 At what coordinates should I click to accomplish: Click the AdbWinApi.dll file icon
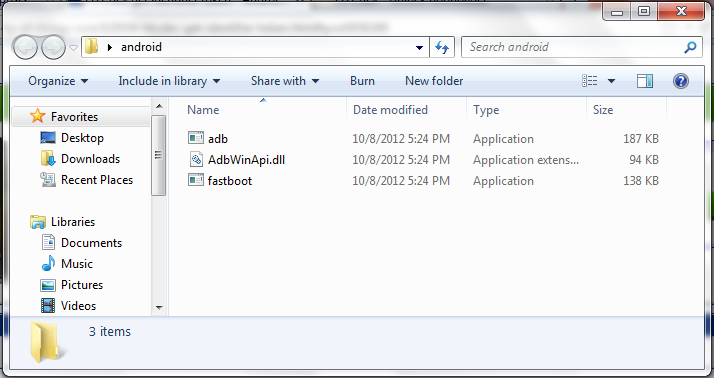pos(196,159)
